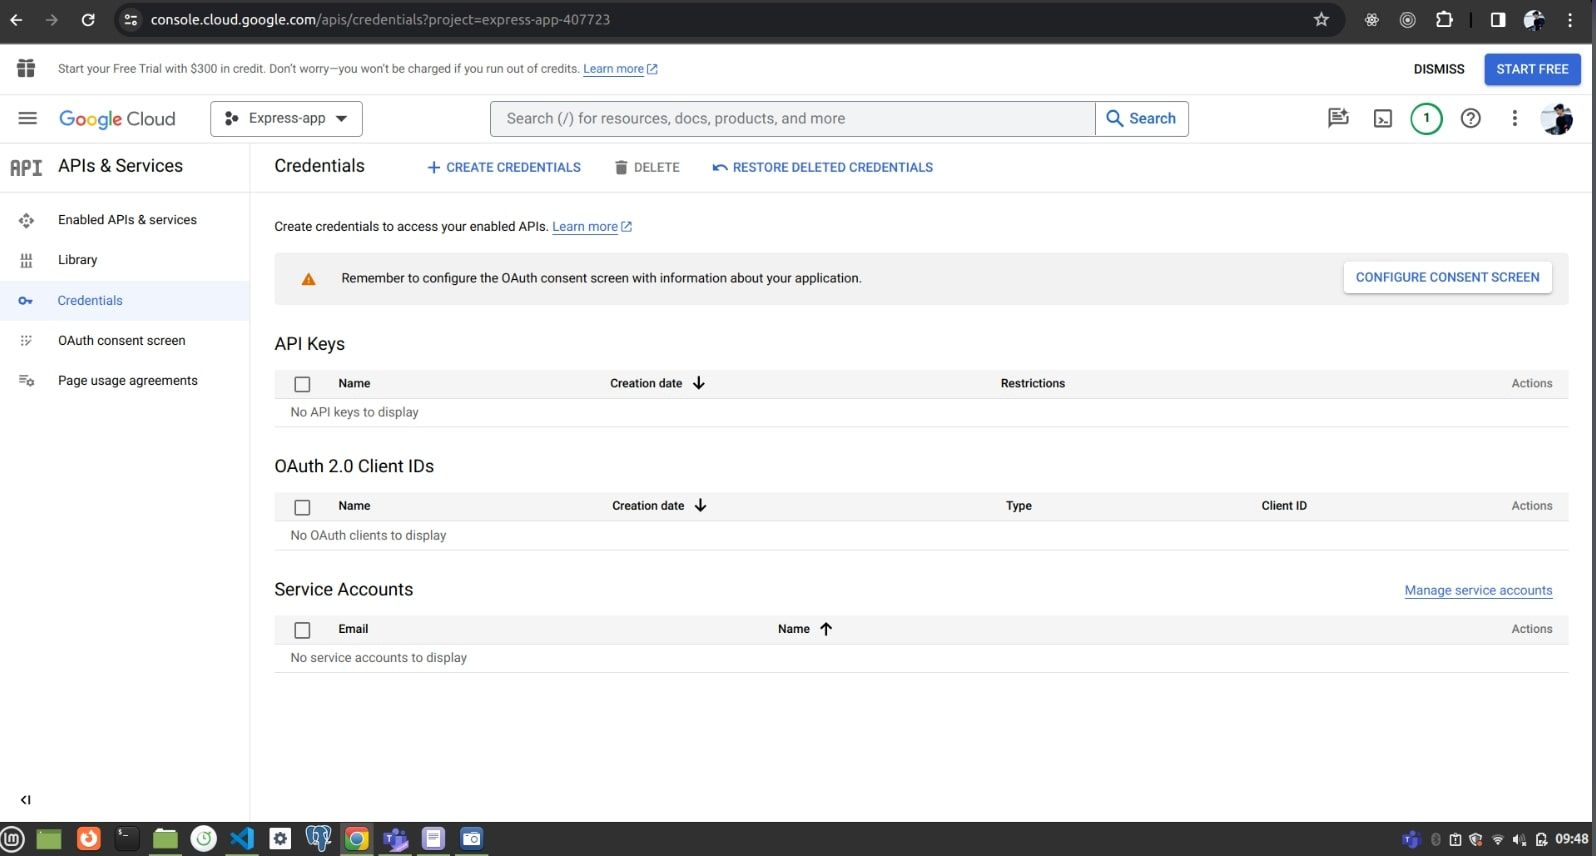View site information in address bar
Screen dimensions: 1596x856
pyautogui.click(x=130, y=19)
